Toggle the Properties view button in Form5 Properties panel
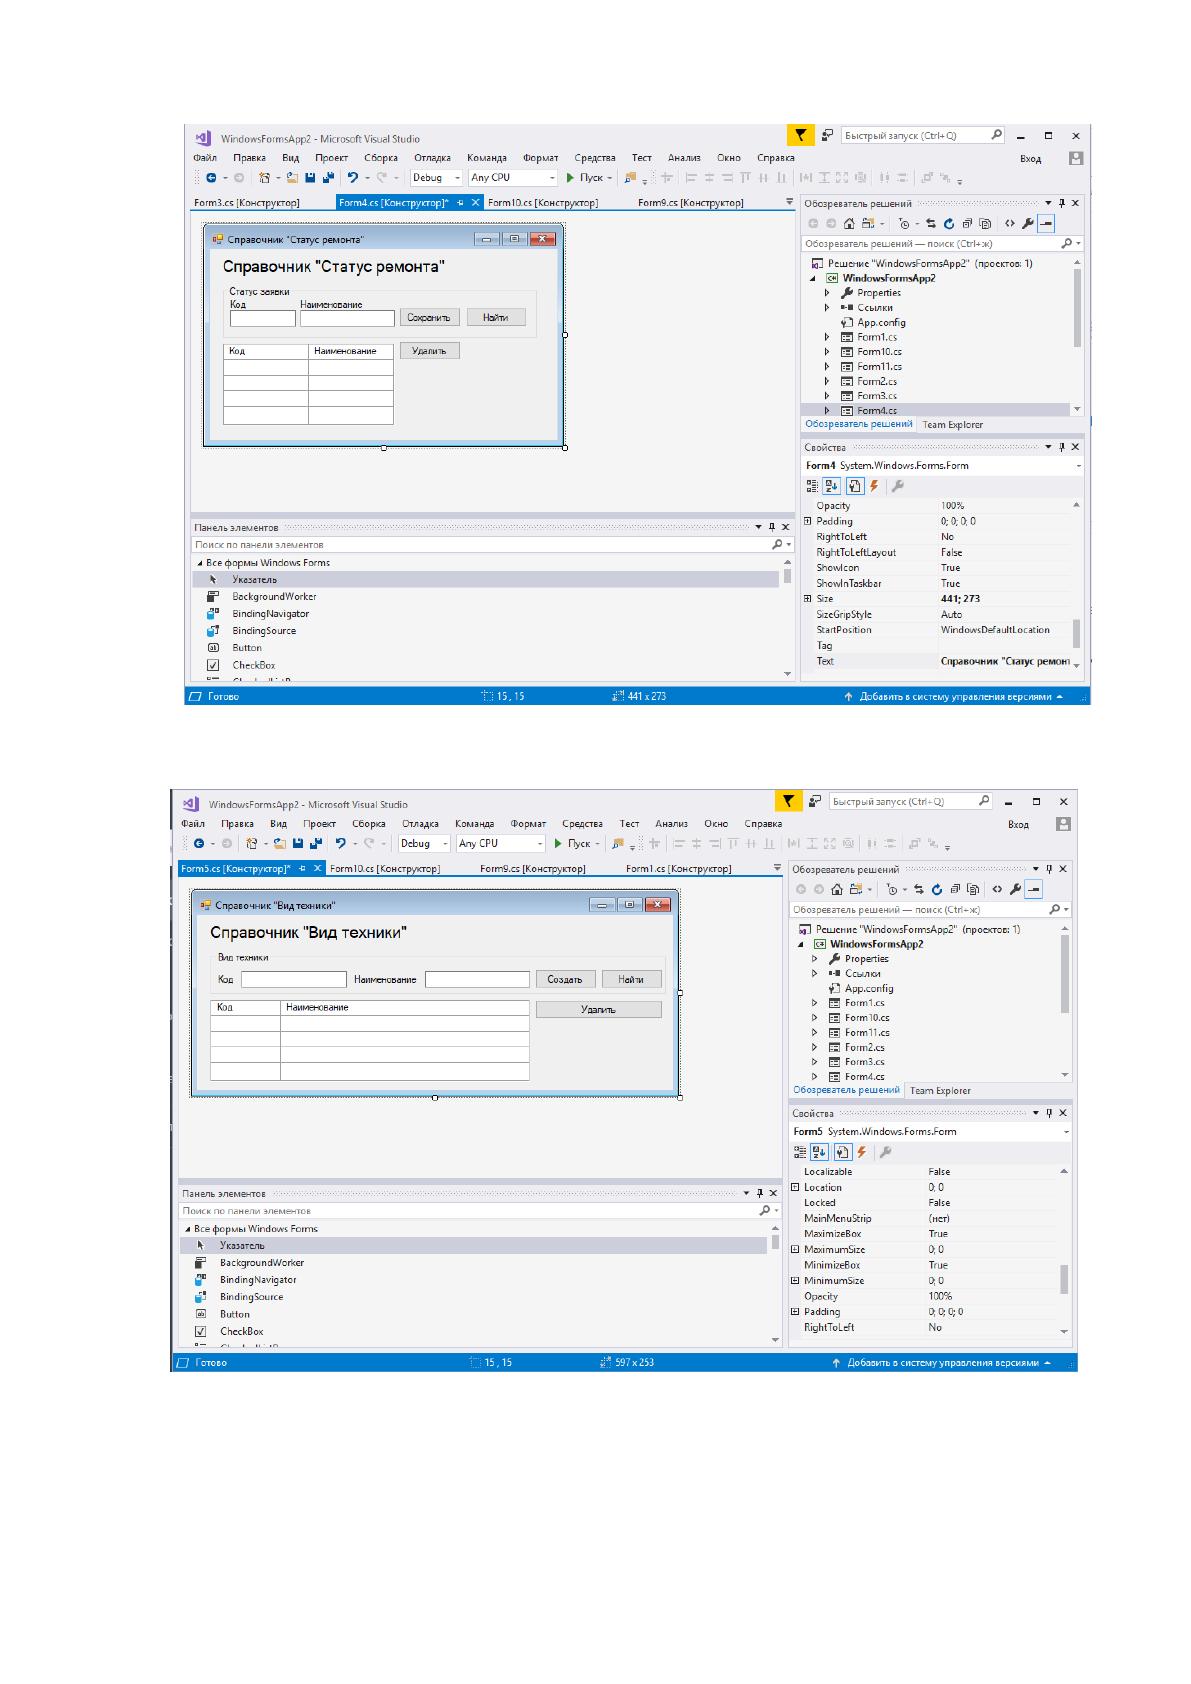Image resolution: width=1191 pixels, height=1684 pixels. point(842,1152)
